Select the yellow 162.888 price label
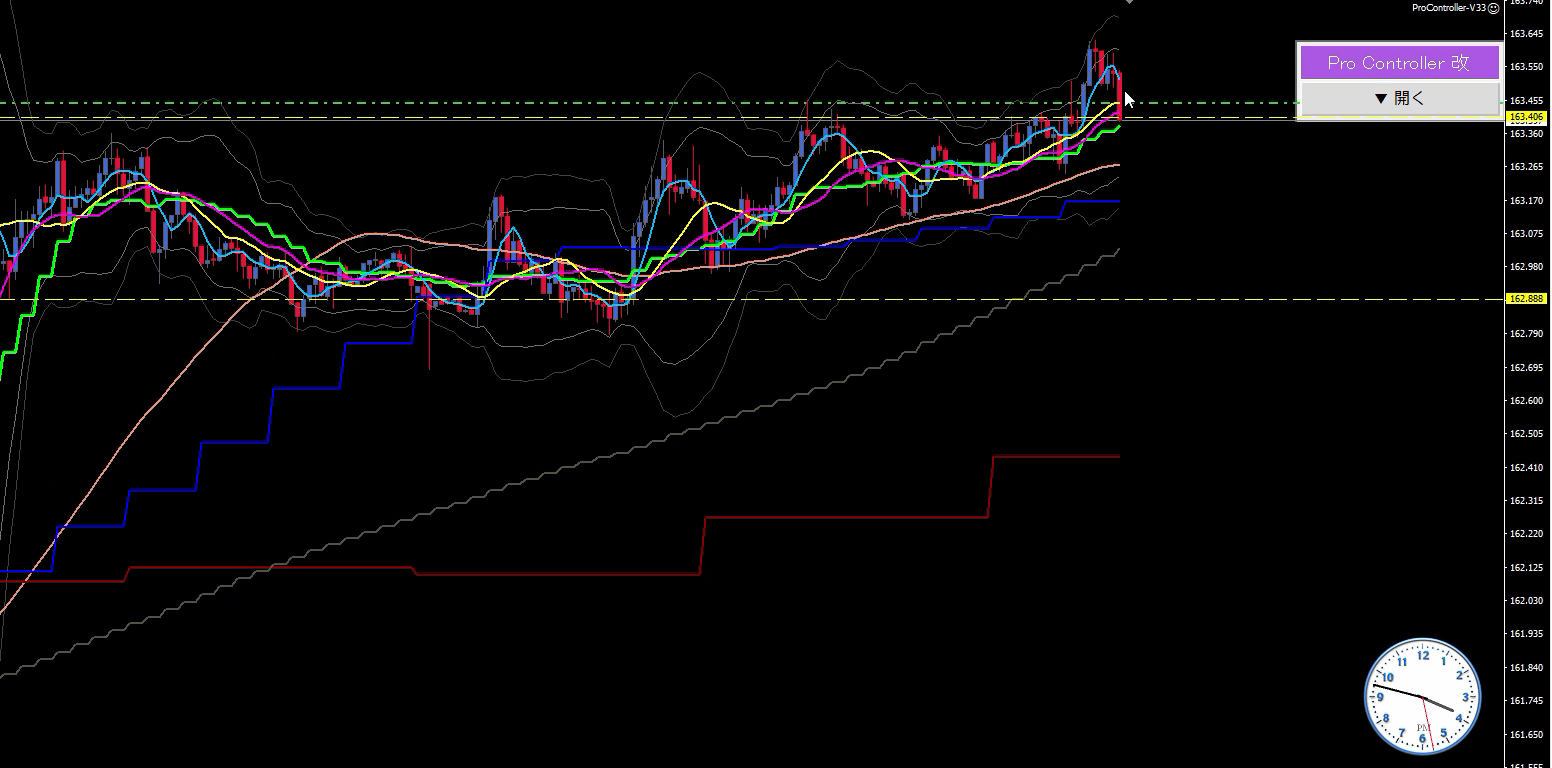The height and width of the screenshot is (768, 1552). [1526, 299]
